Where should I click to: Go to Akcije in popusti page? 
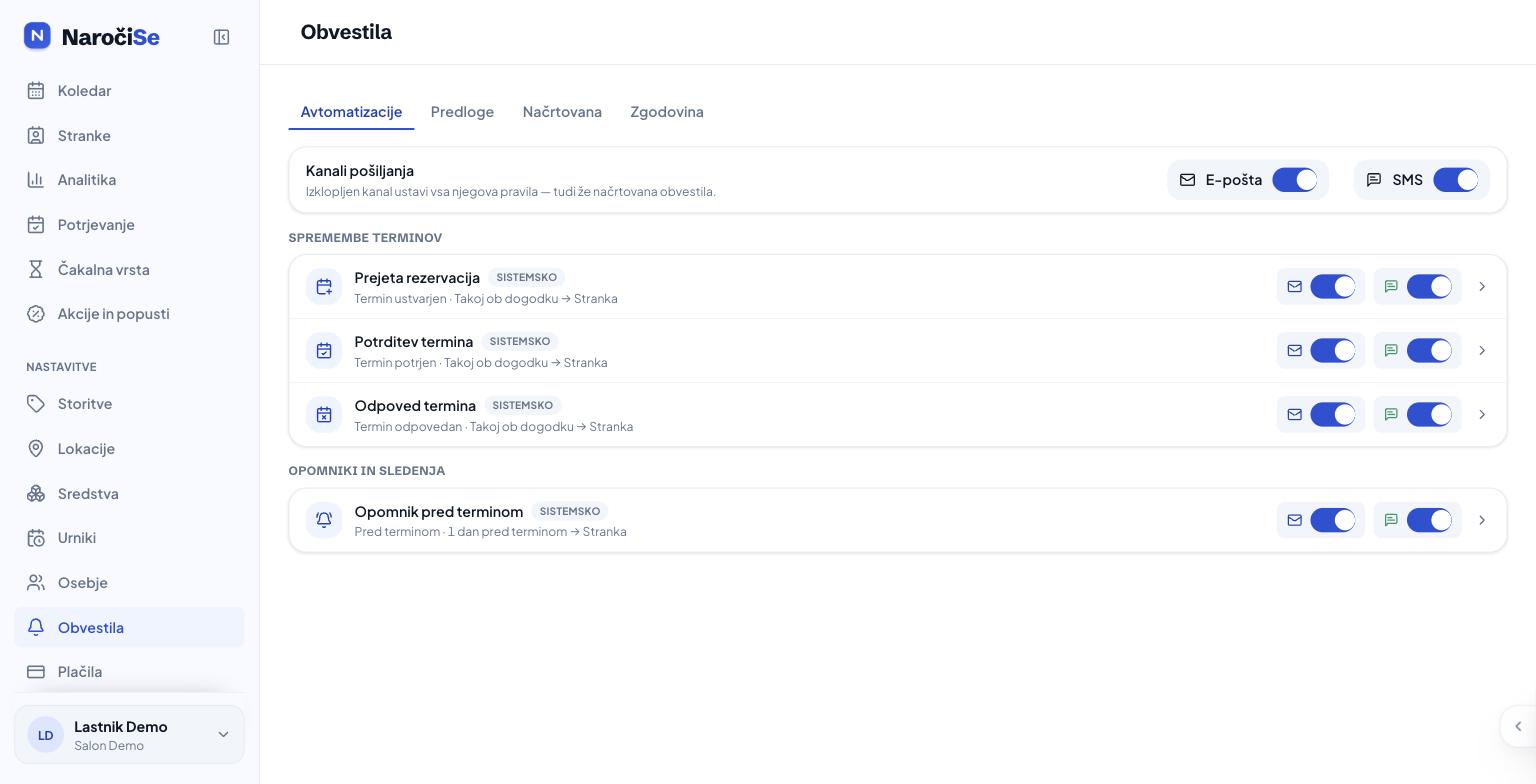(x=129, y=314)
